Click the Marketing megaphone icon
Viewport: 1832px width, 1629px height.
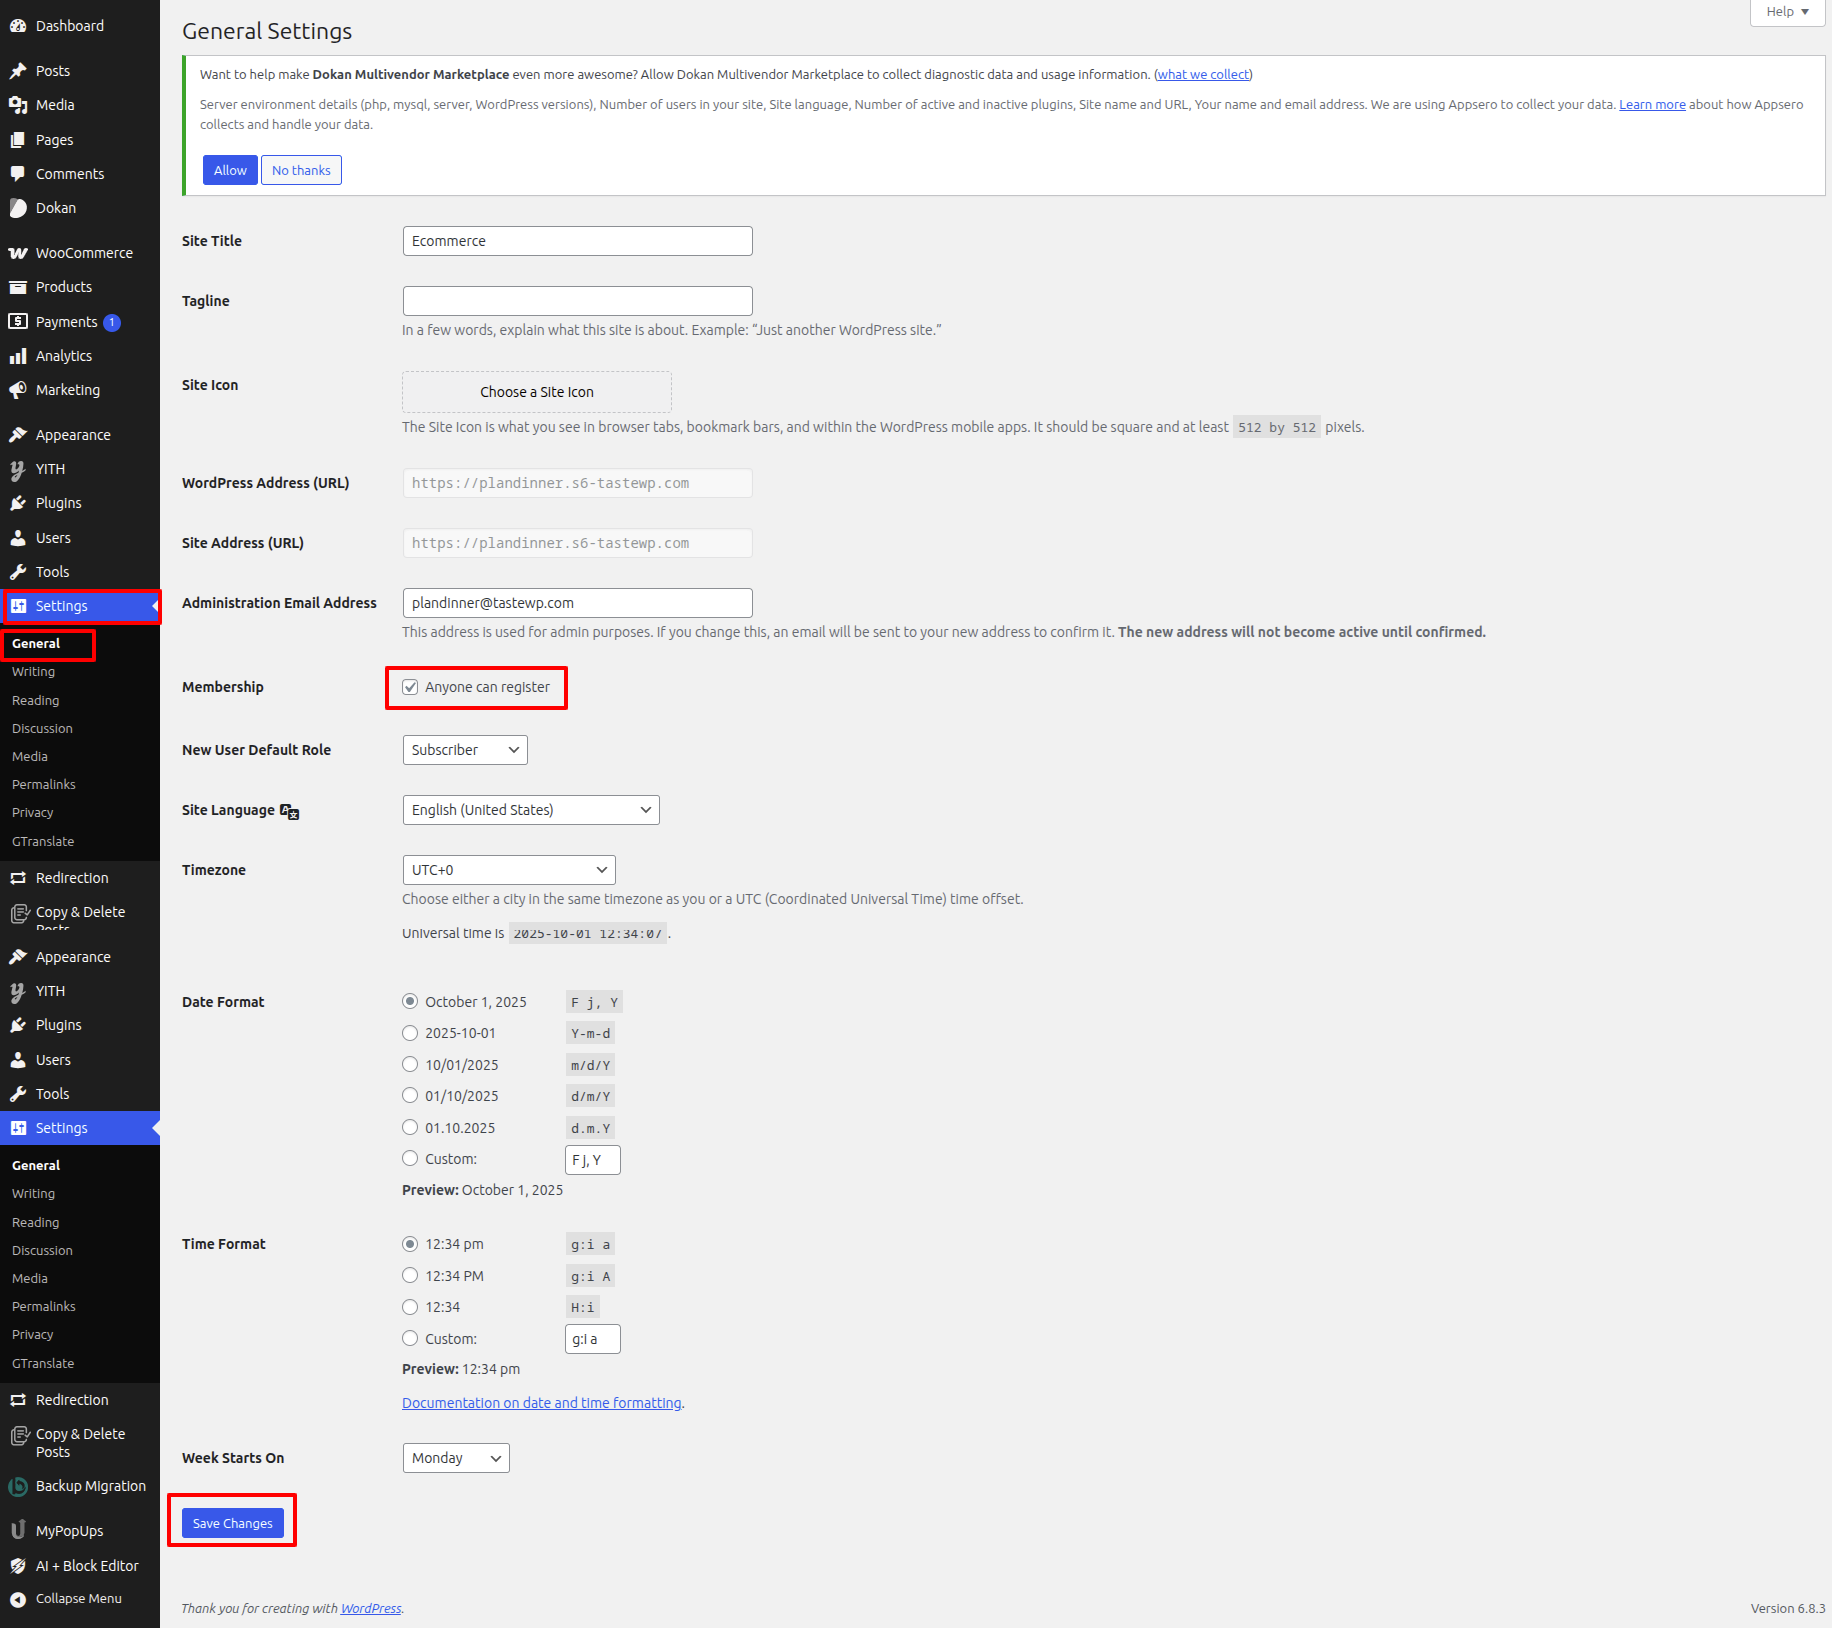coord(18,390)
